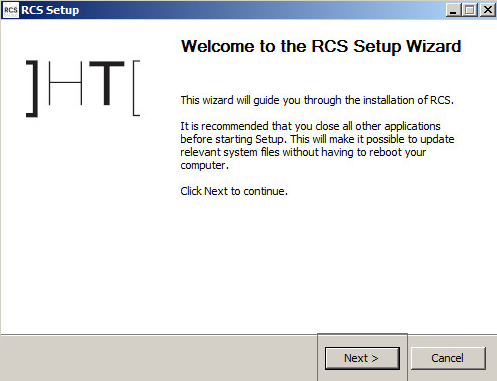Screen dimensions: 497x381
Task: Click the text 'Click Next to continue.'
Action: pos(234,191)
